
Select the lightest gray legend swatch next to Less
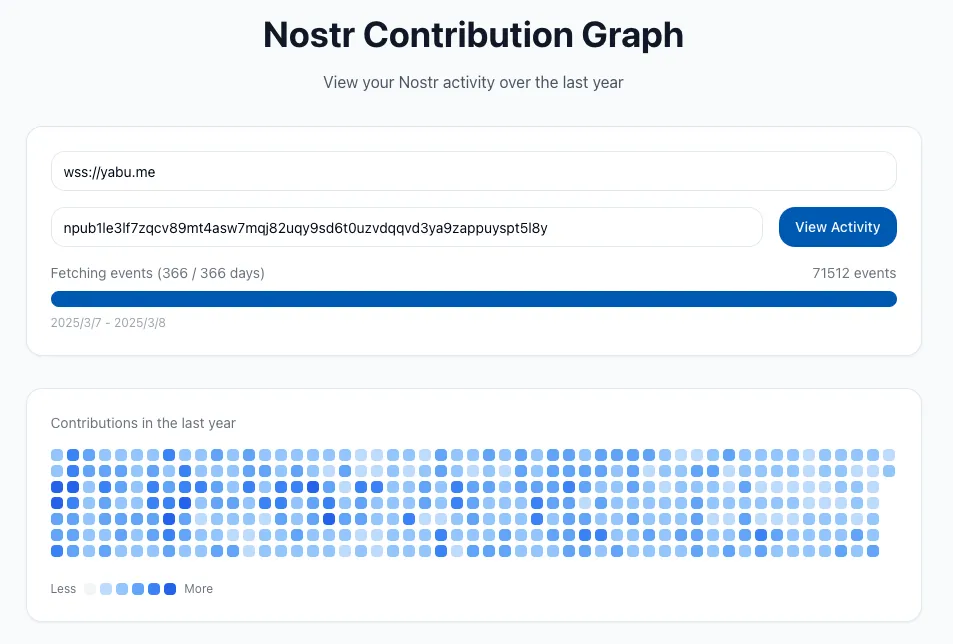point(90,589)
